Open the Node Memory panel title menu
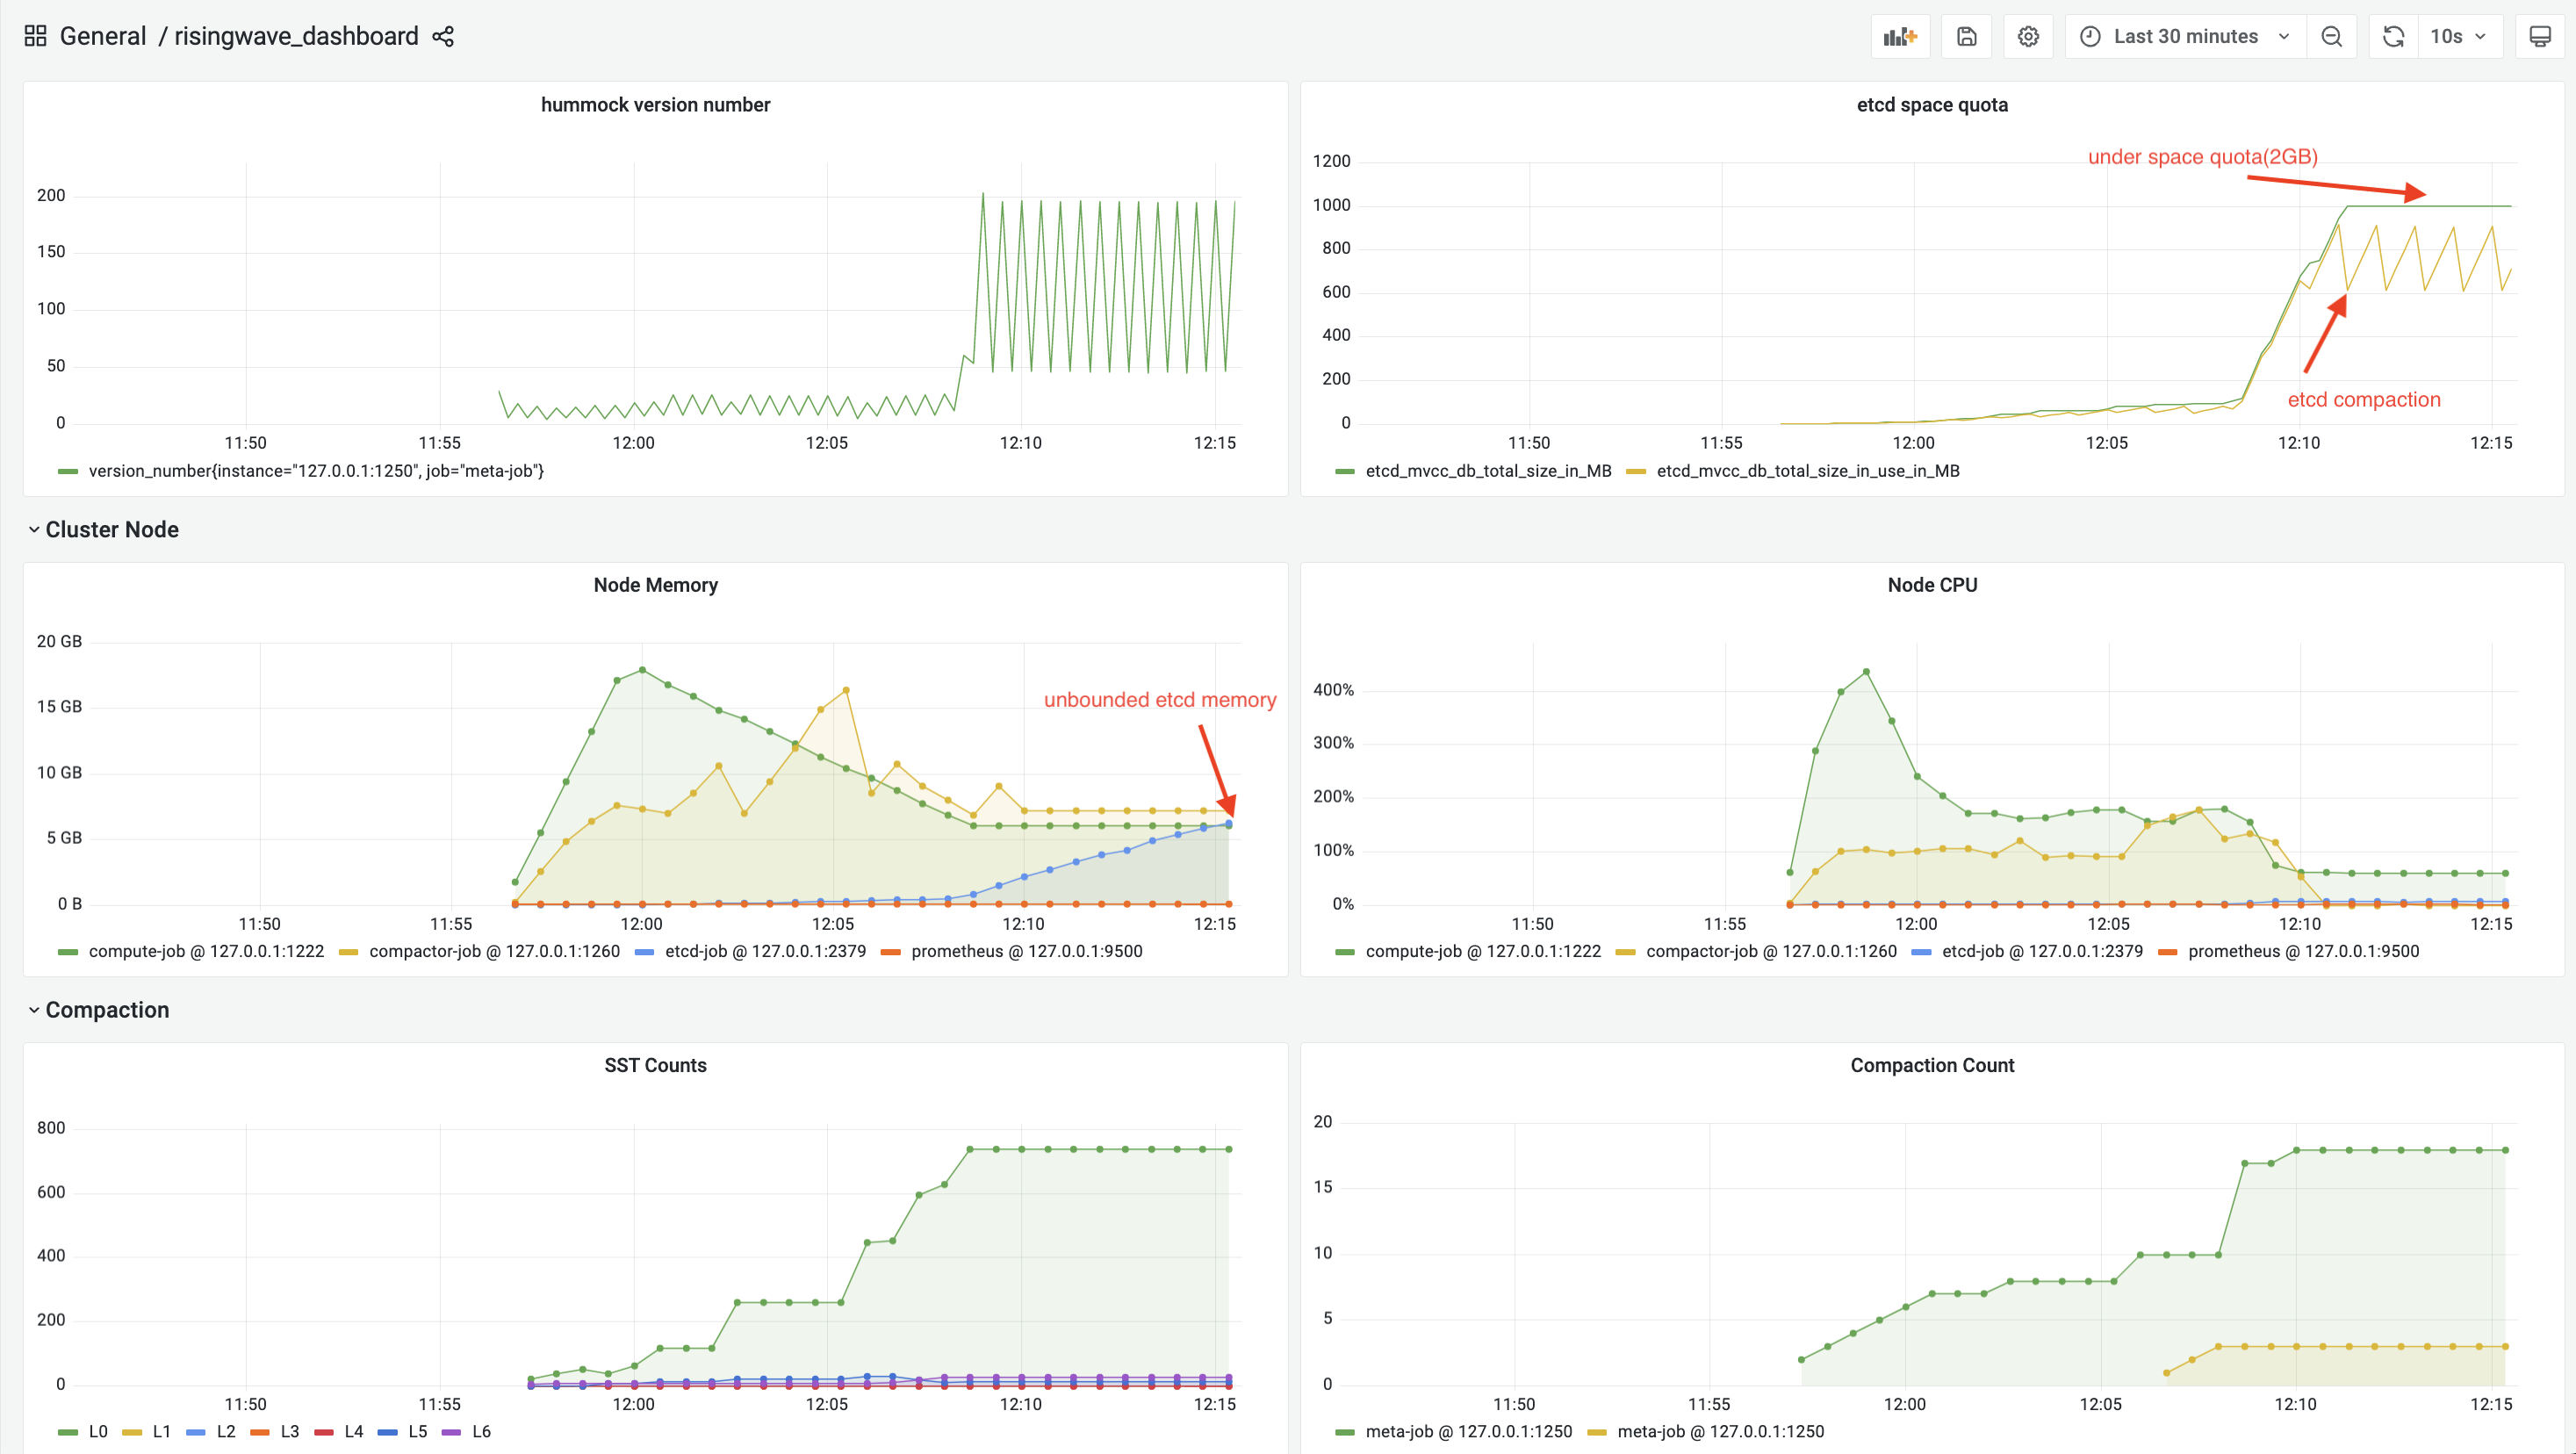 [x=655, y=585]
